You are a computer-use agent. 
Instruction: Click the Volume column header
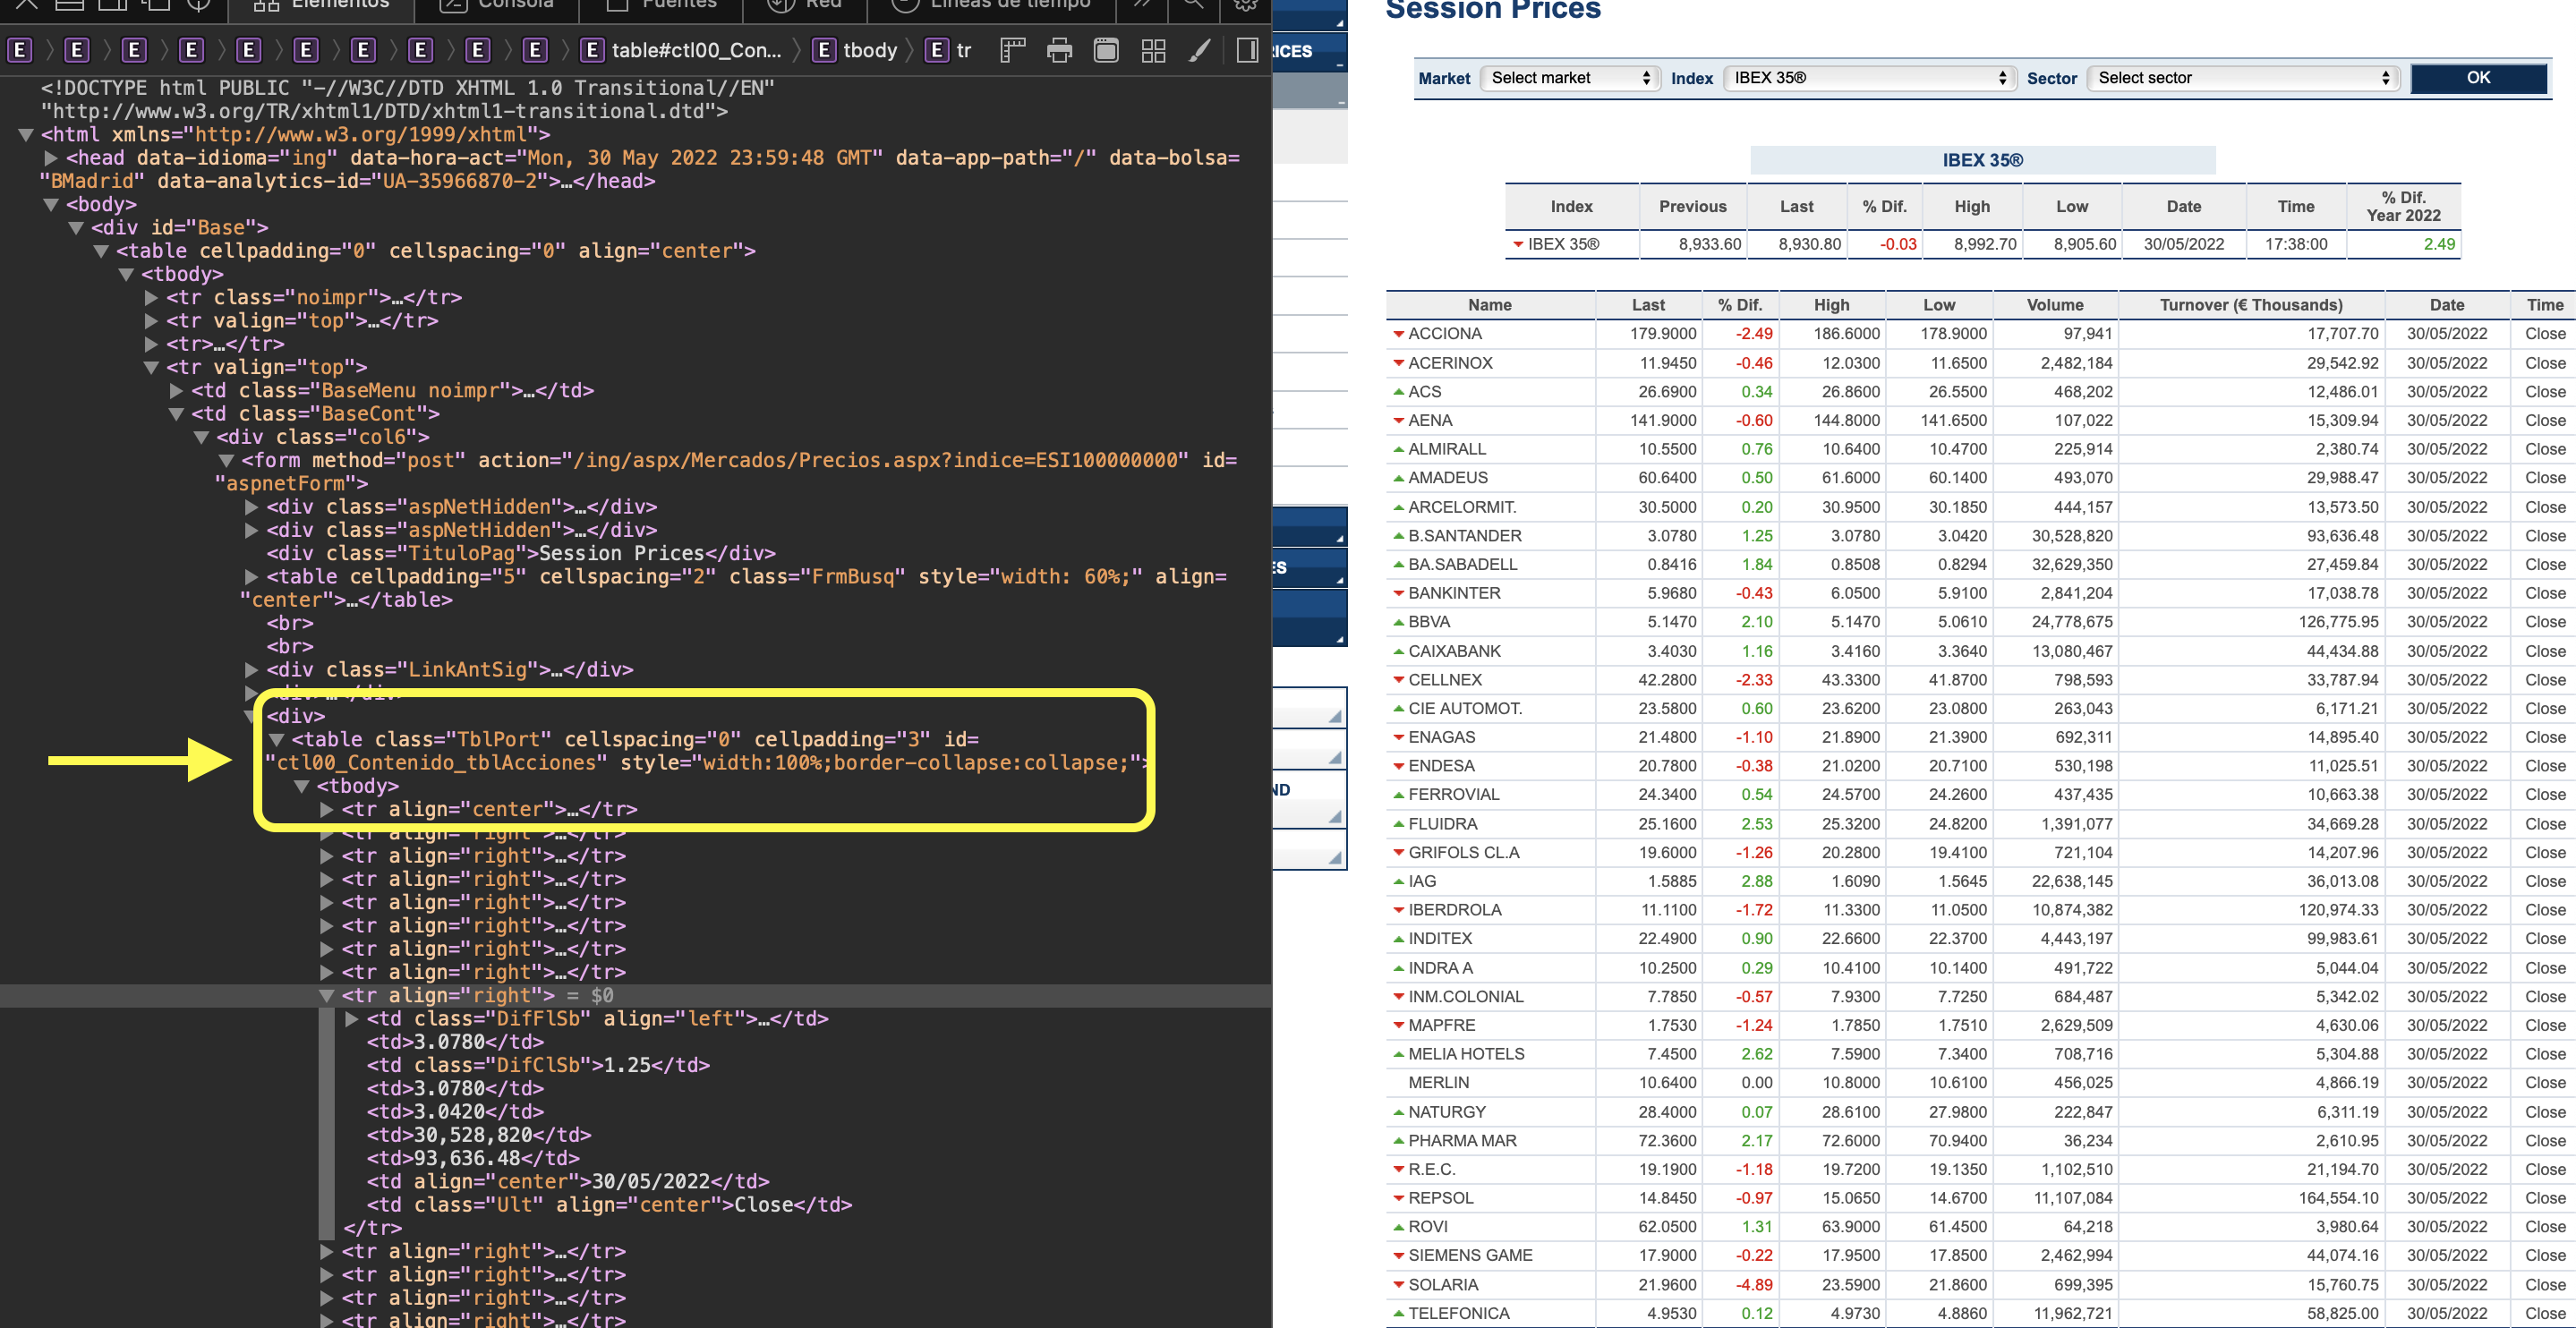pyautogui.click(x=2055, y=305)
